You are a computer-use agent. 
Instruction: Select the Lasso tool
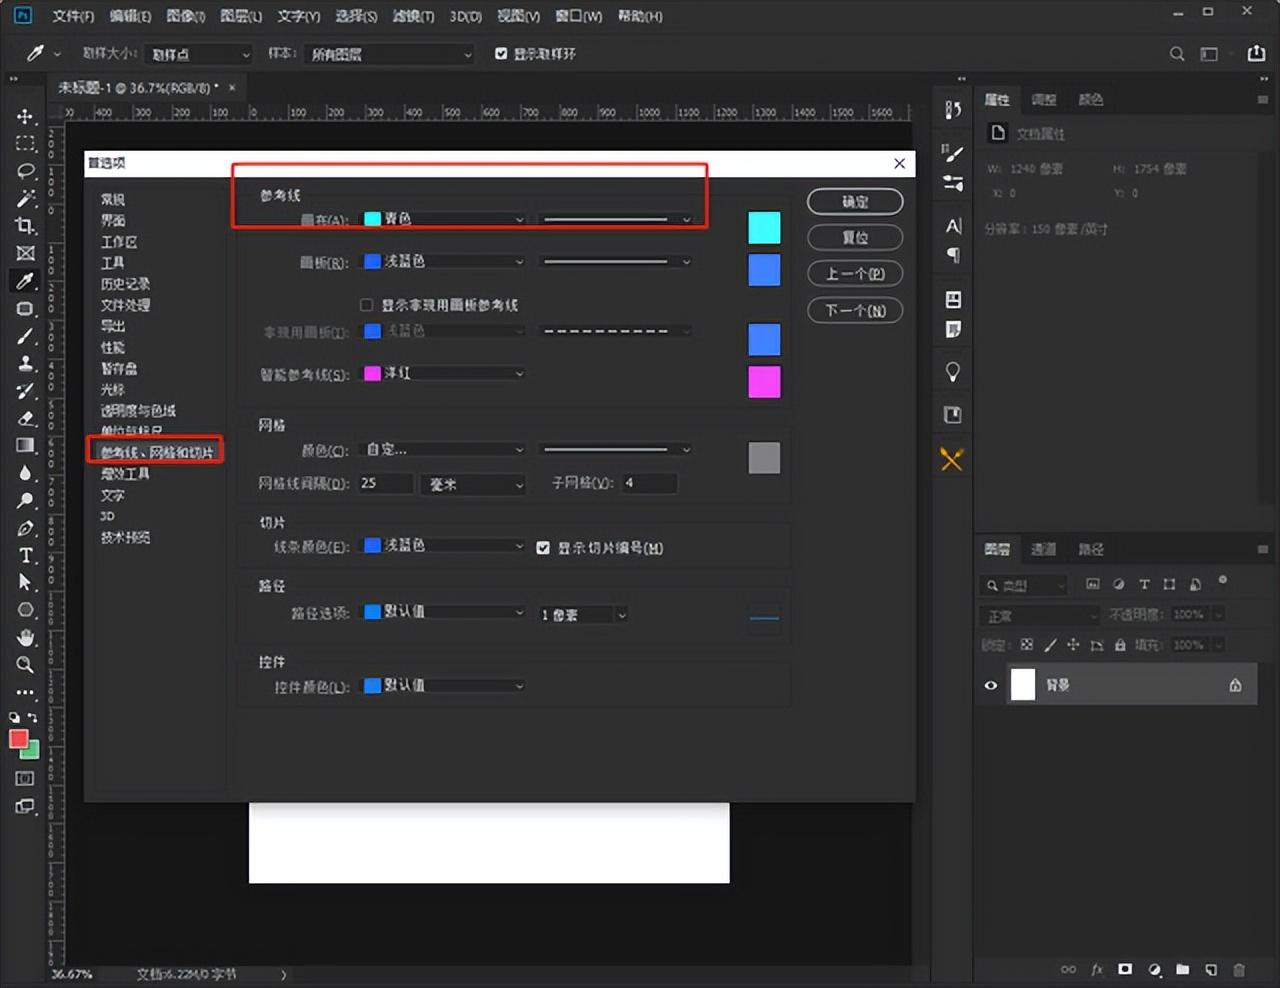25,171
